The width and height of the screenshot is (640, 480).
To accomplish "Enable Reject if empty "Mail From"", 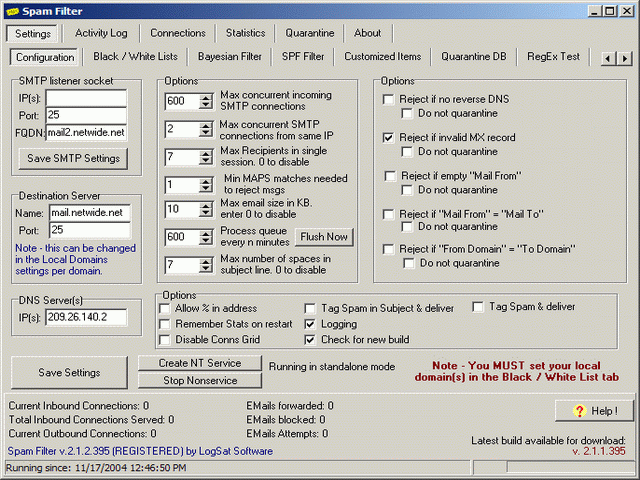I will coord(390,176).
